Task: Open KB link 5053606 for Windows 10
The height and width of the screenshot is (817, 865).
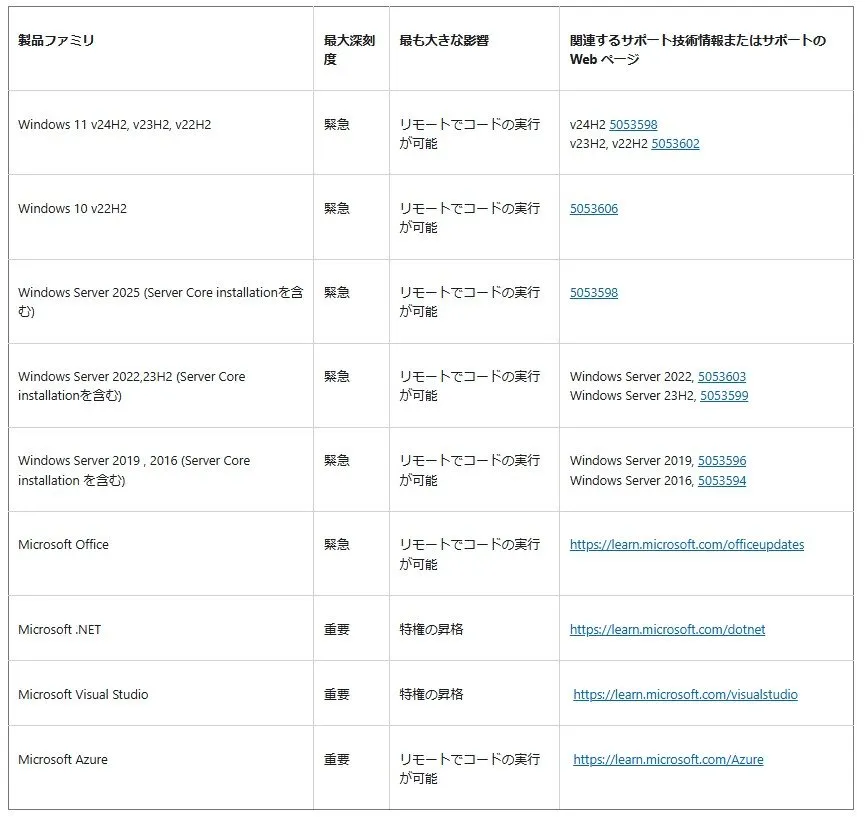Action: [594, 209]
